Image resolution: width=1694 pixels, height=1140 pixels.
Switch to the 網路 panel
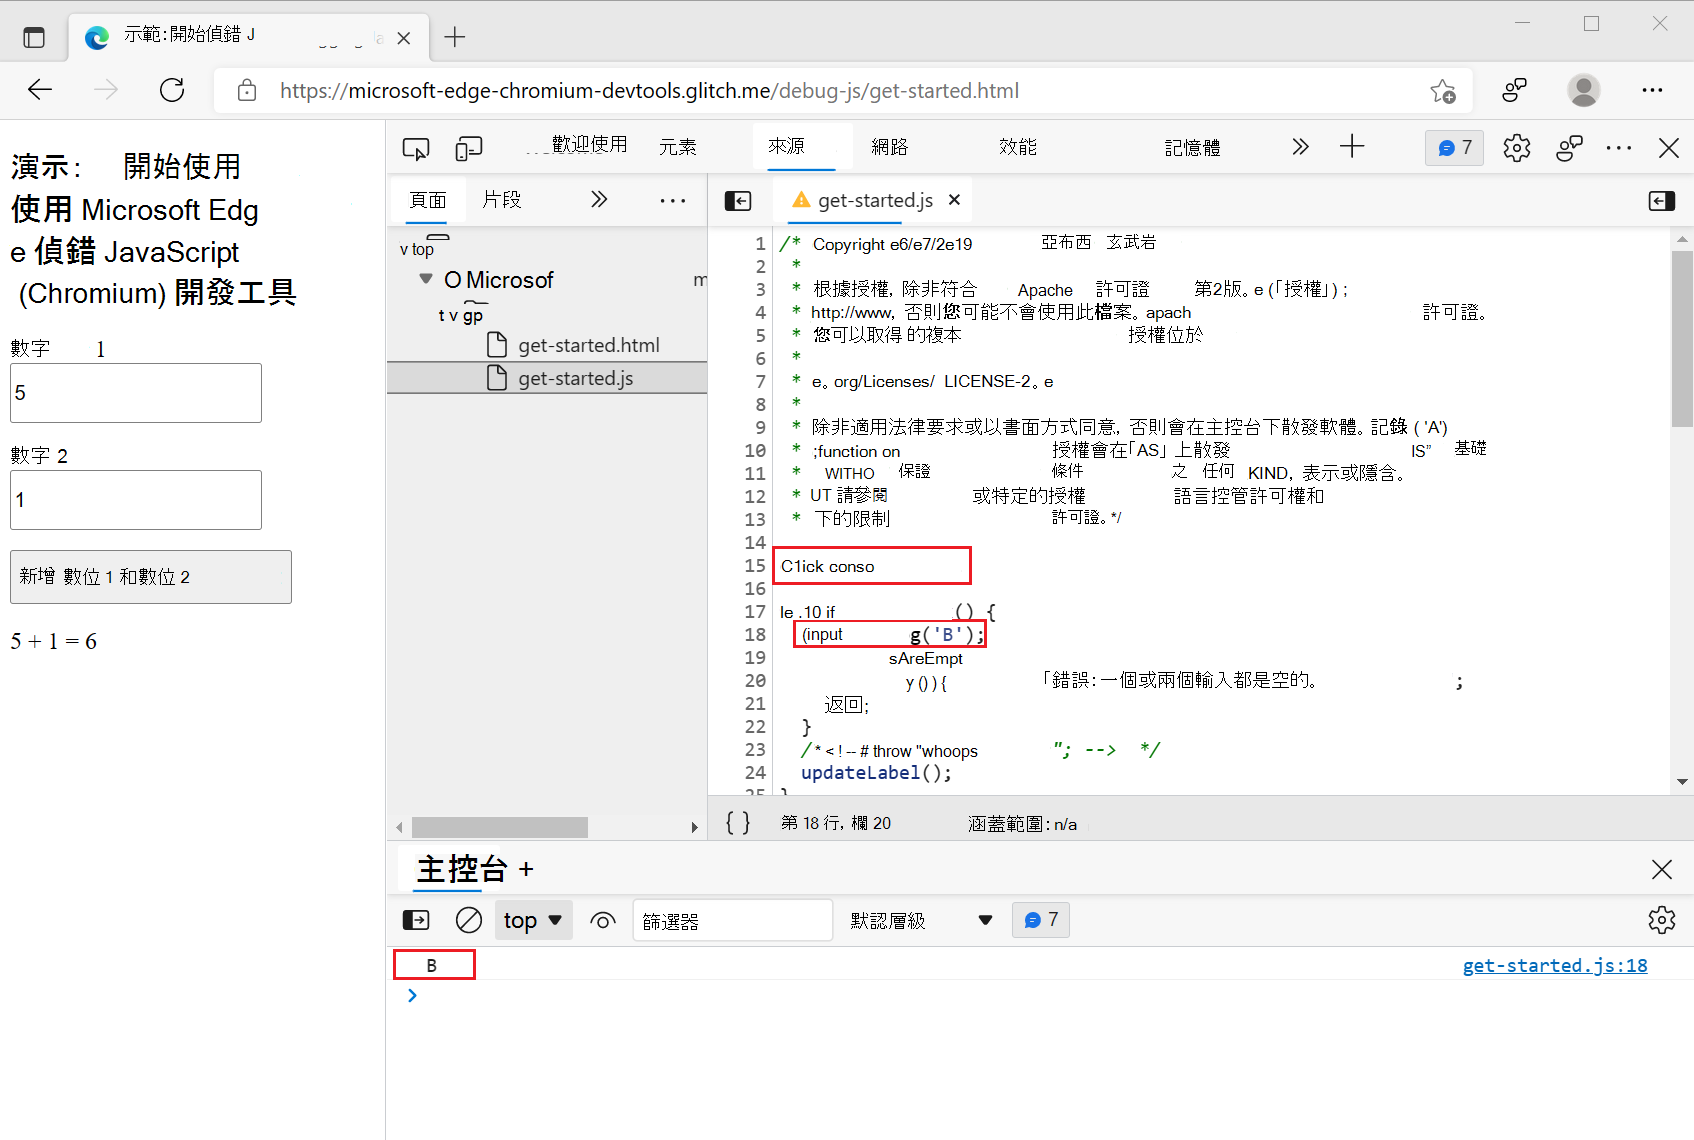tap(889, 146)
